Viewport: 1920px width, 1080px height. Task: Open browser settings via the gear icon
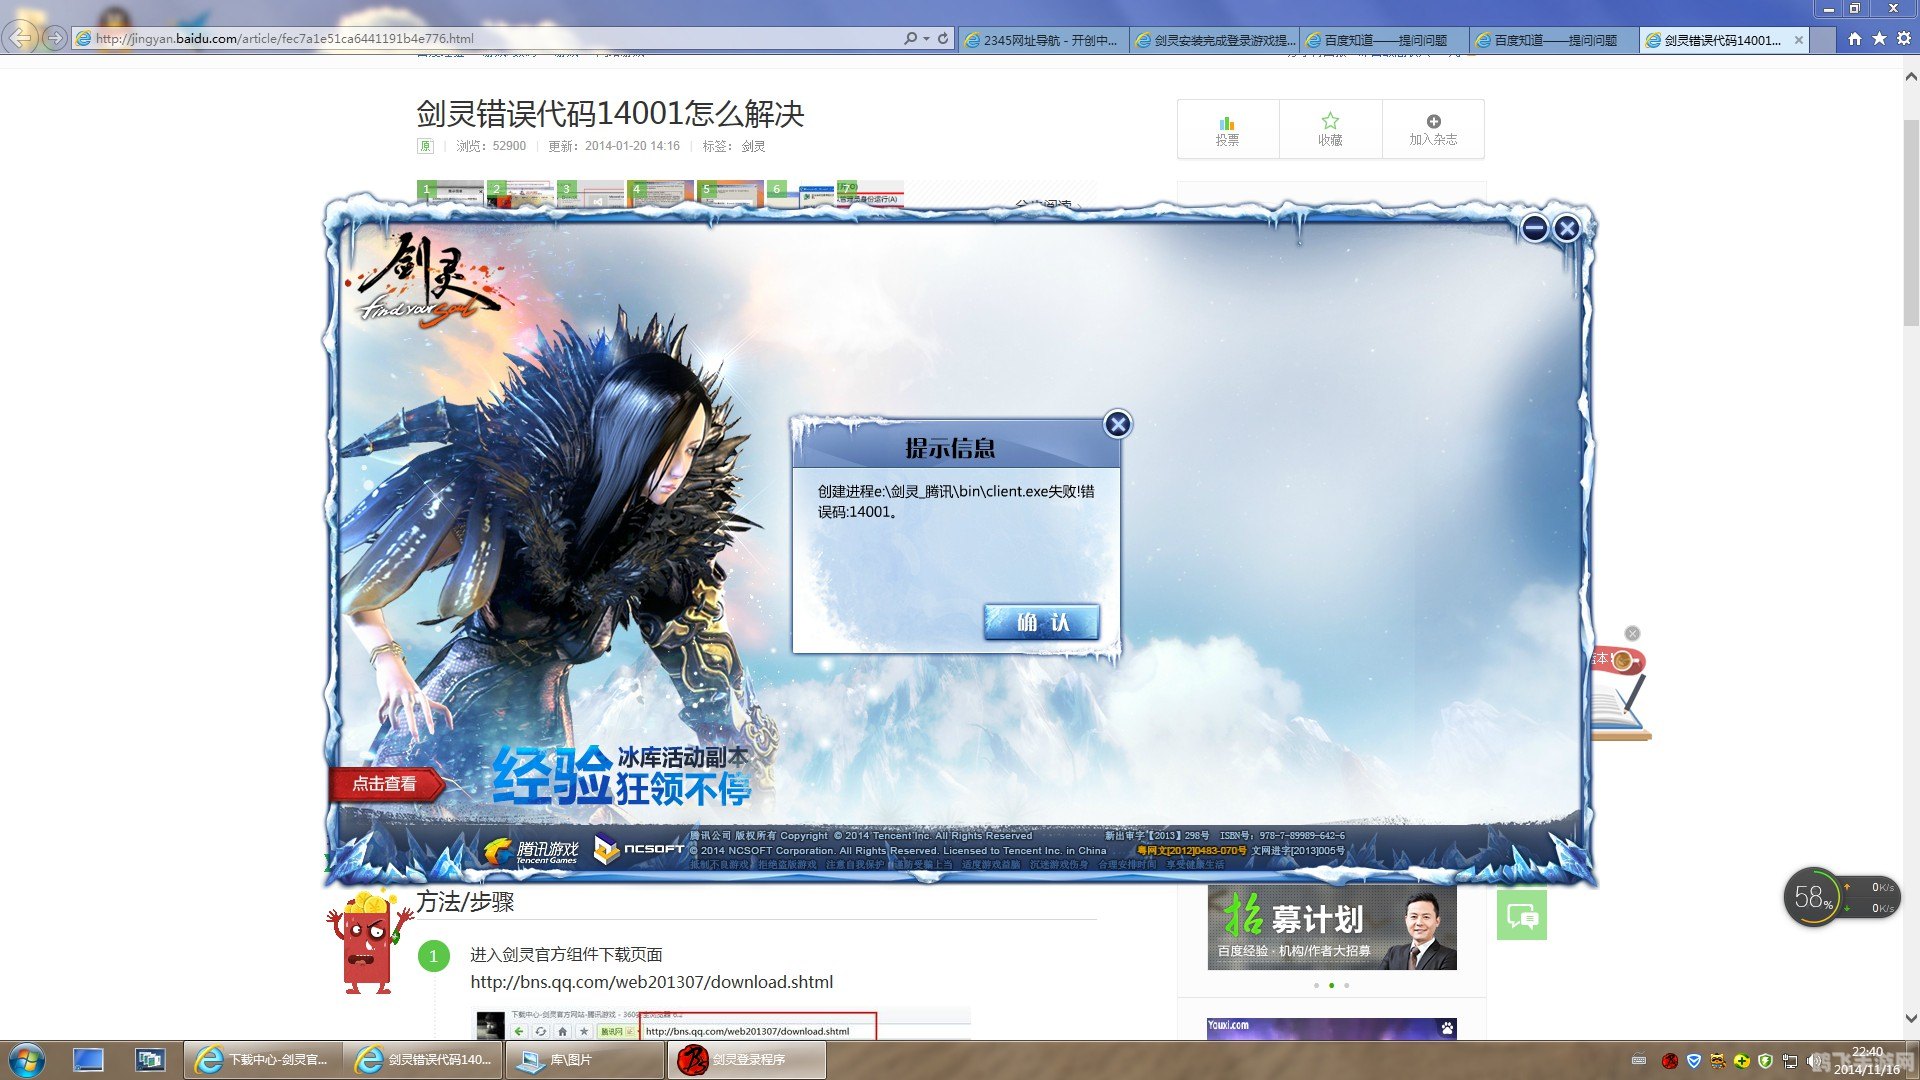pyautogui.click(x=1902, y=38)
